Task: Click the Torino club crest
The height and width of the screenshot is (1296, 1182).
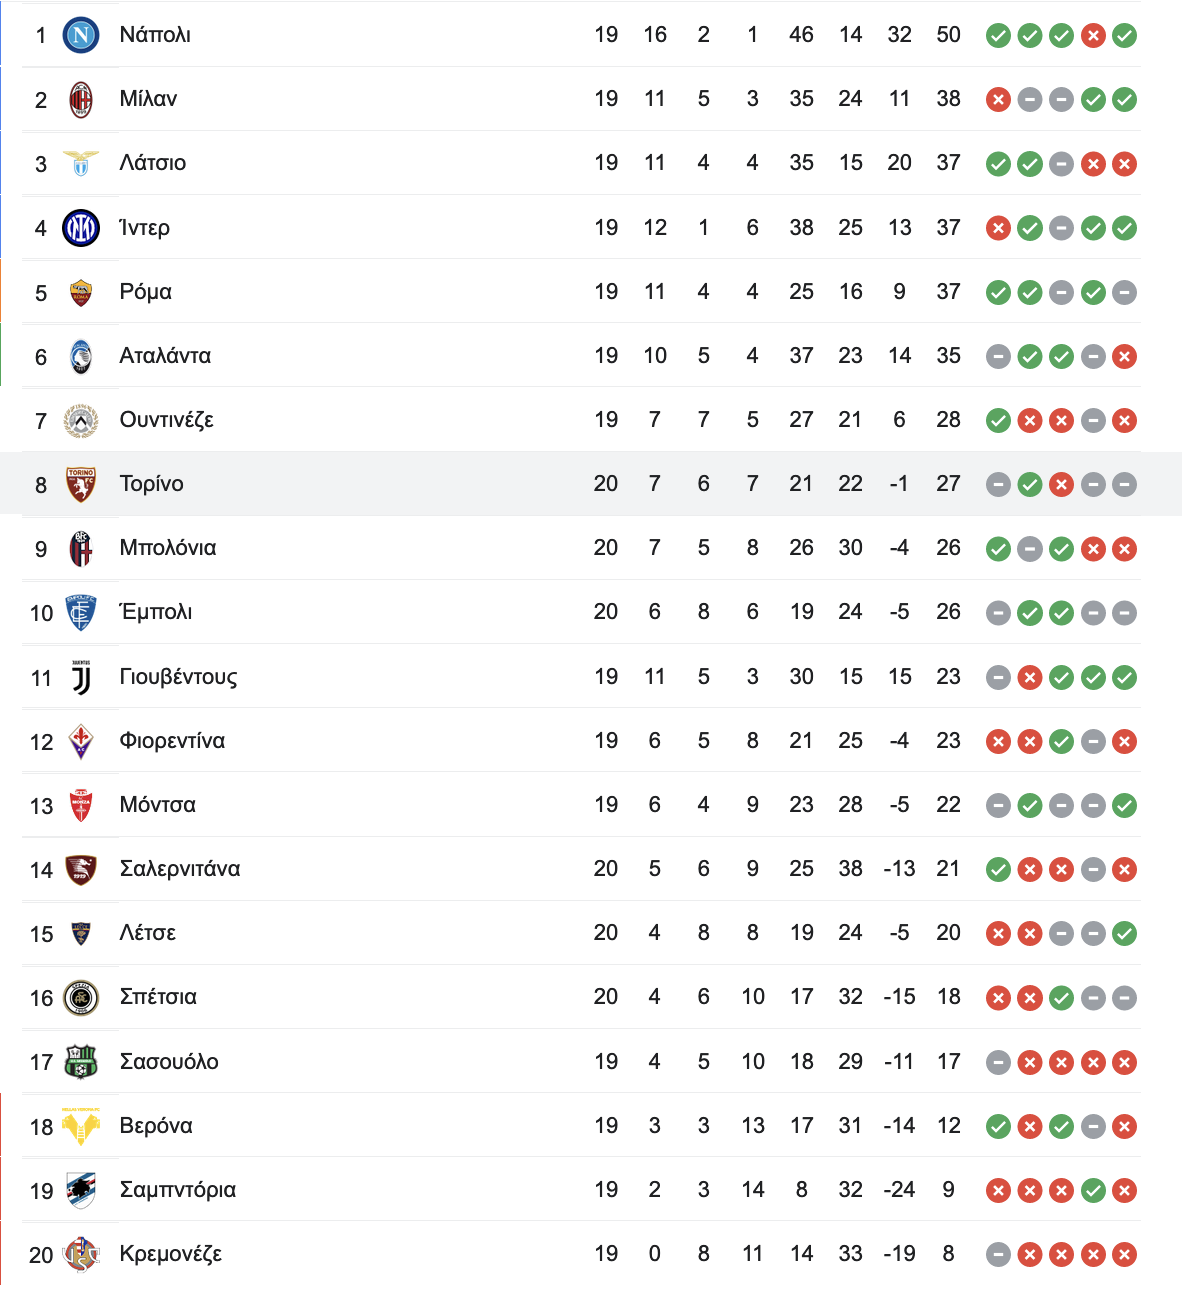Action: click(81, 484)
